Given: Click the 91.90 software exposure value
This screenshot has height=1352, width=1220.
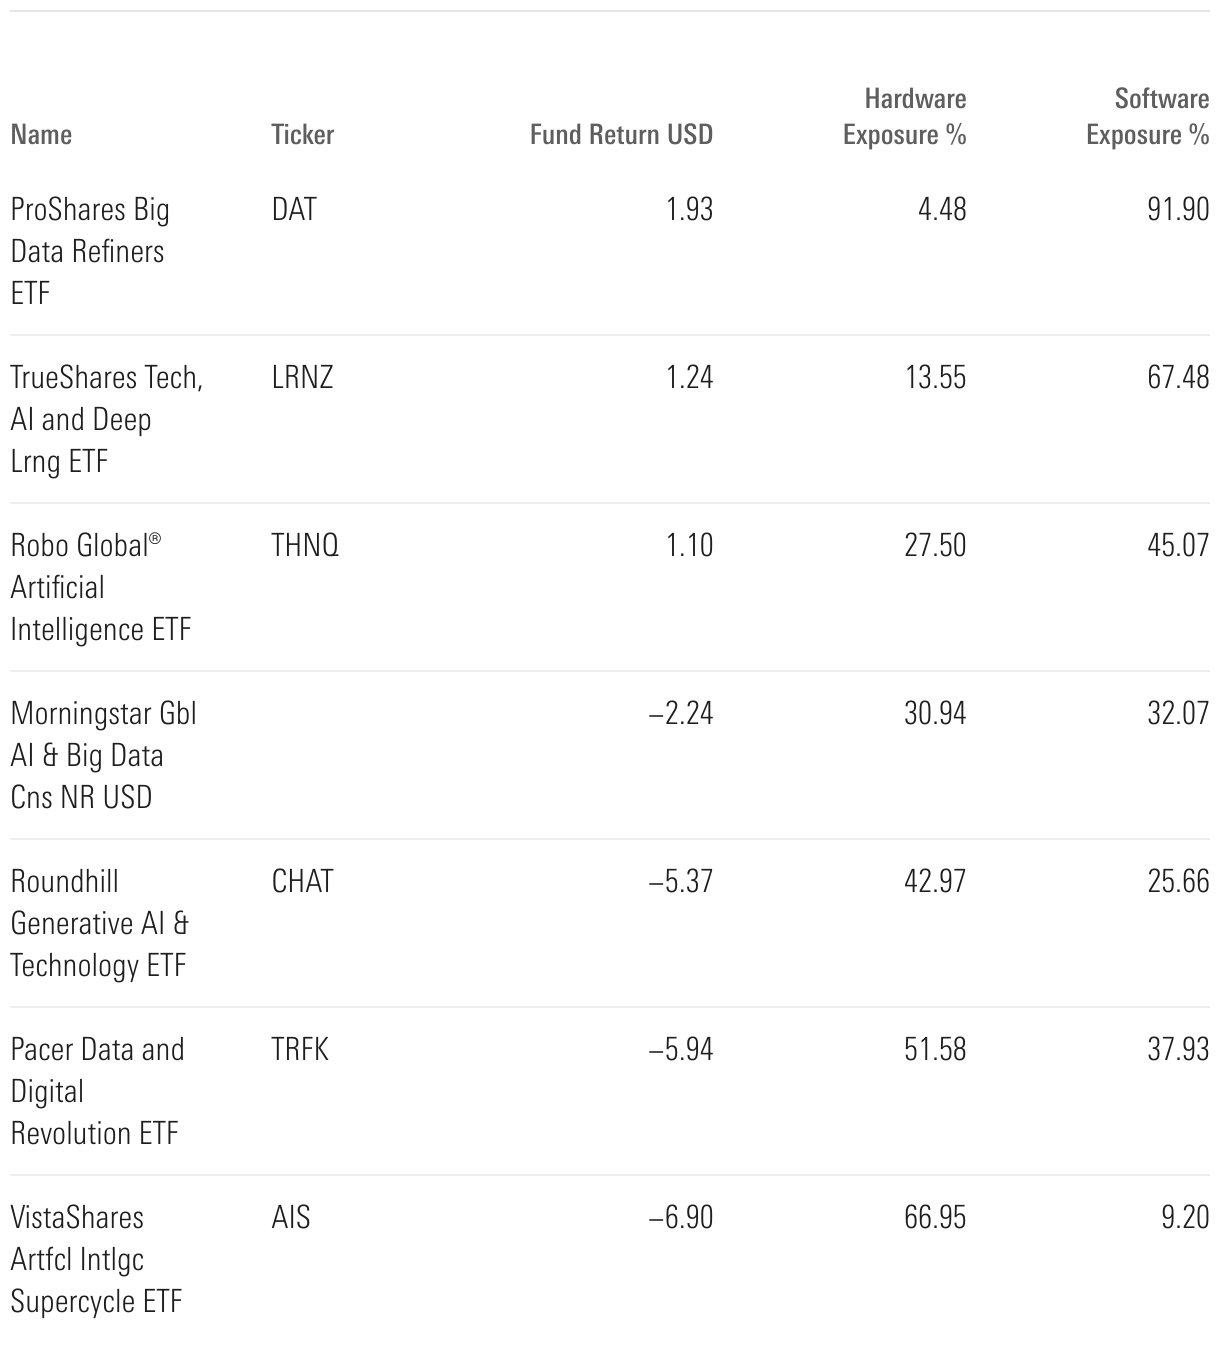Looking at the screenshot, I should (x=1178, y=209).
